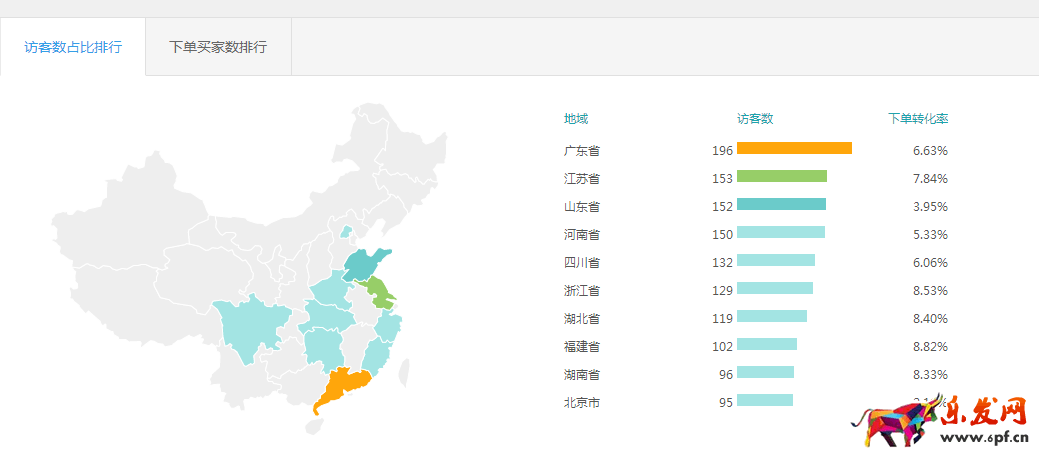The width and height of the screenshot is (1039, 458).
Task: Click the 下单转化率 column header
Action: 918,119
